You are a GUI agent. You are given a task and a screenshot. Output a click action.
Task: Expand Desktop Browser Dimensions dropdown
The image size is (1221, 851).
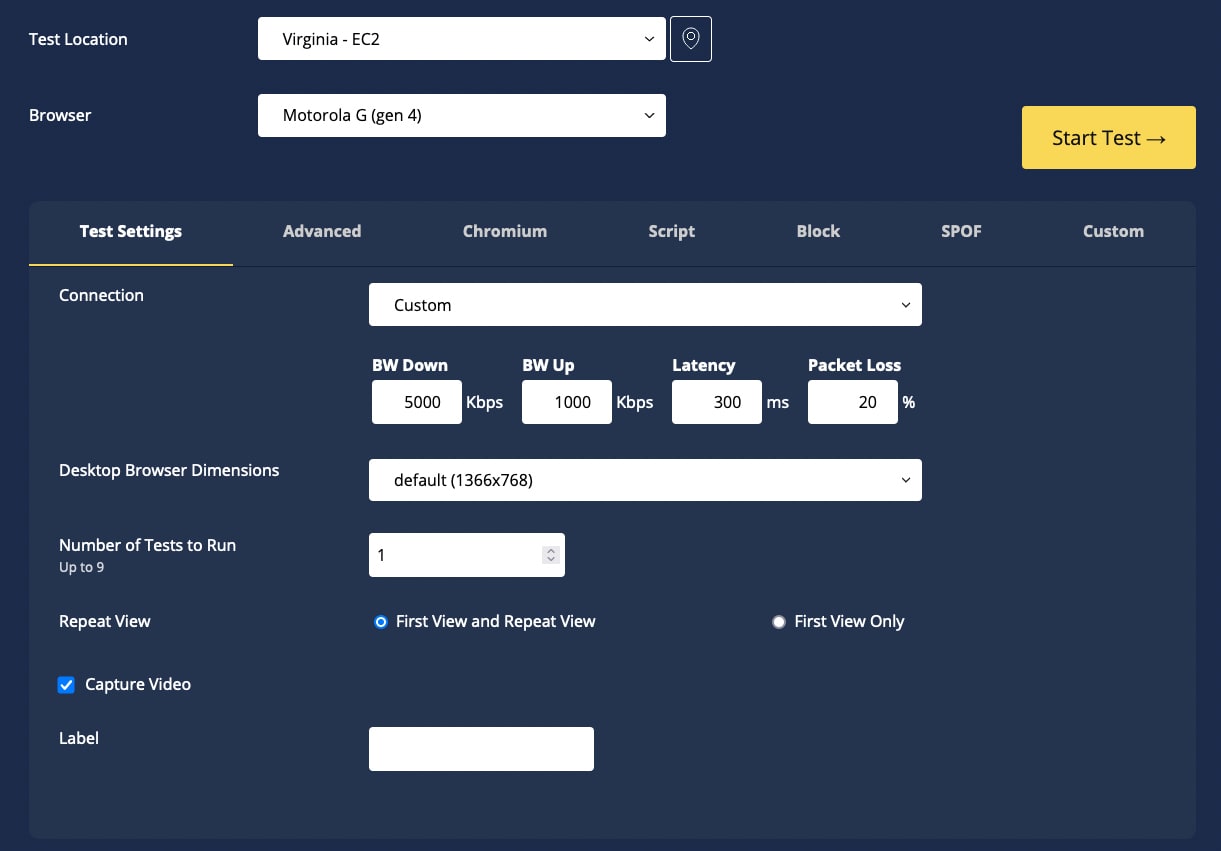point(645,480)
